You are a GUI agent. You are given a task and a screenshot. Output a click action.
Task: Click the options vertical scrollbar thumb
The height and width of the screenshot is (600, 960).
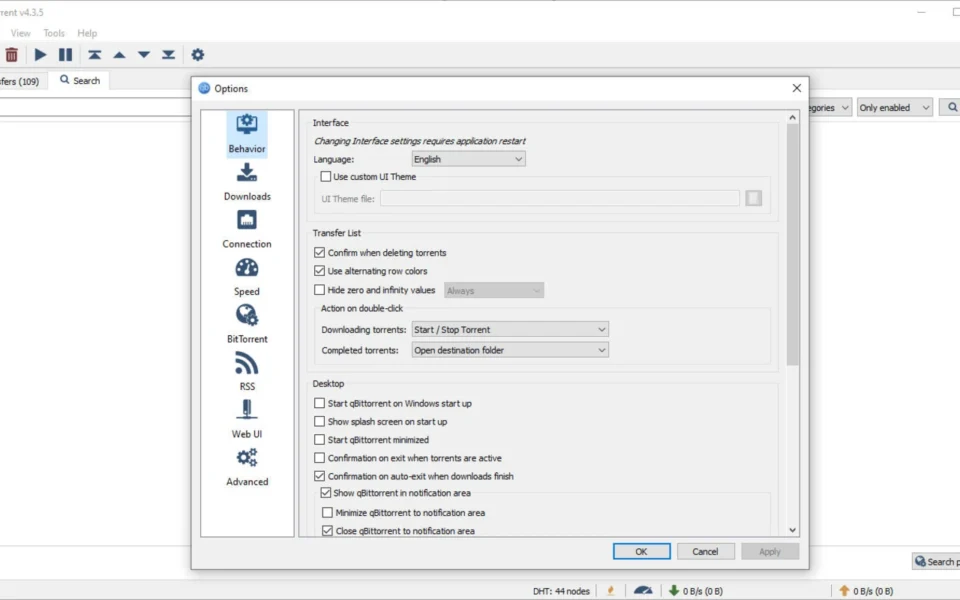[x=792, y=245]
